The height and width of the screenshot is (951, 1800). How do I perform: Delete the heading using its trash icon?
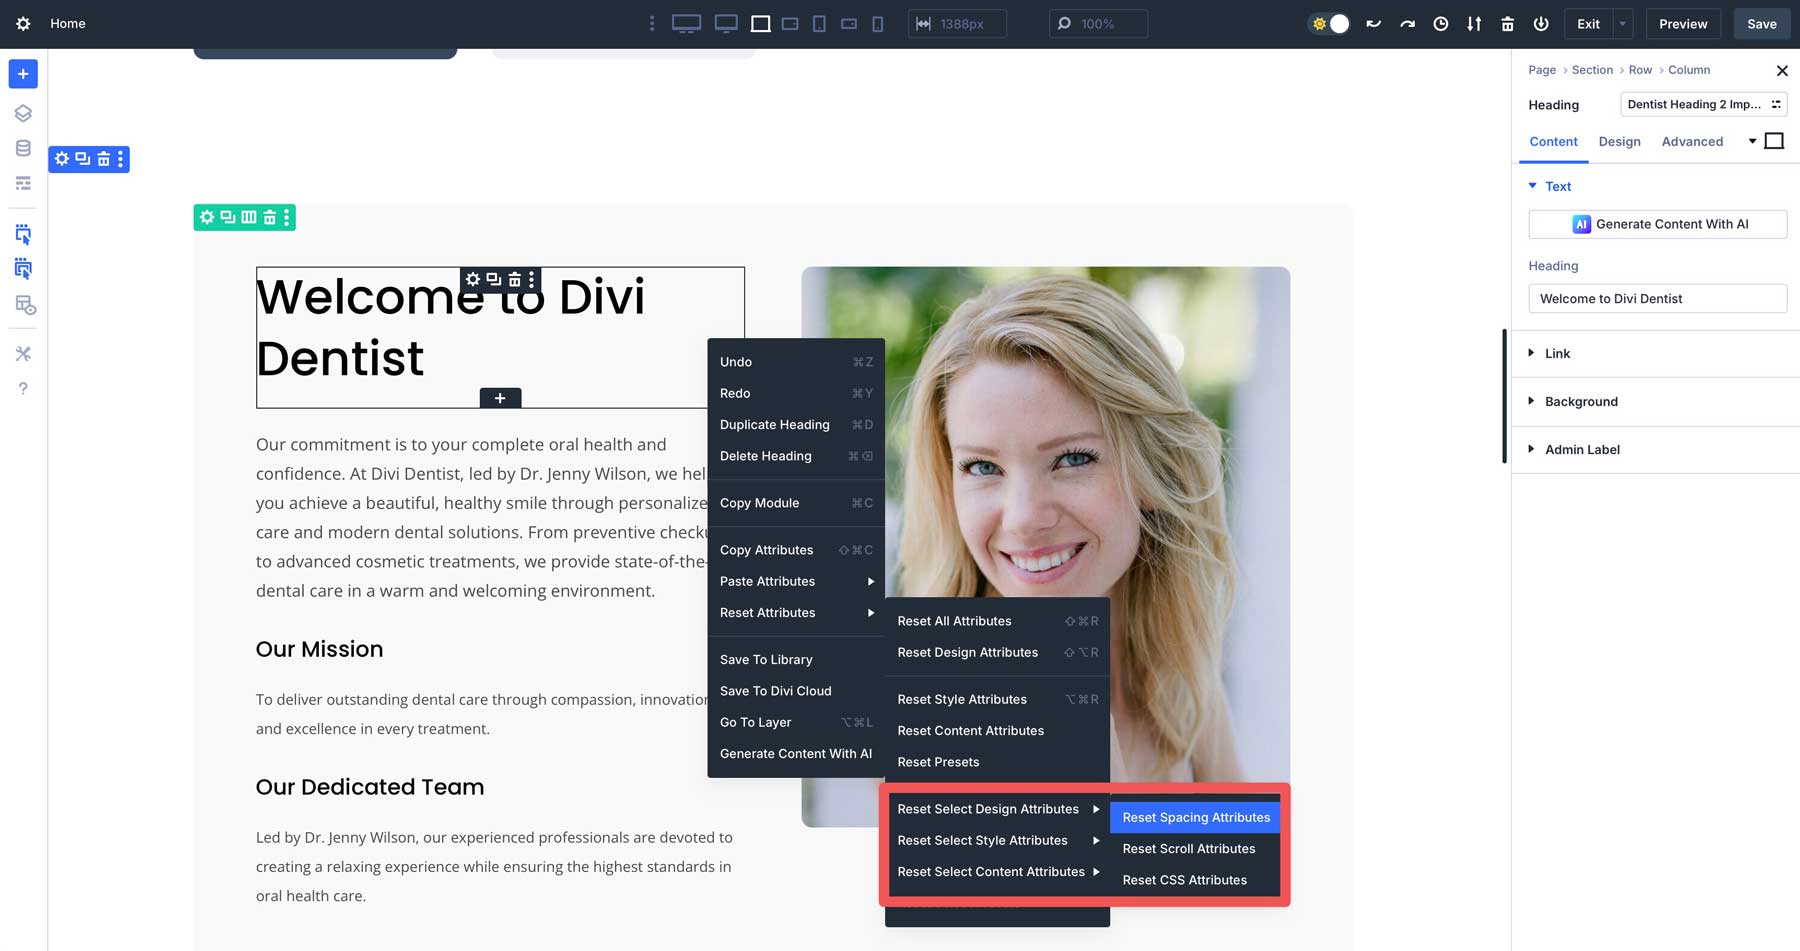tap(513, 280)
